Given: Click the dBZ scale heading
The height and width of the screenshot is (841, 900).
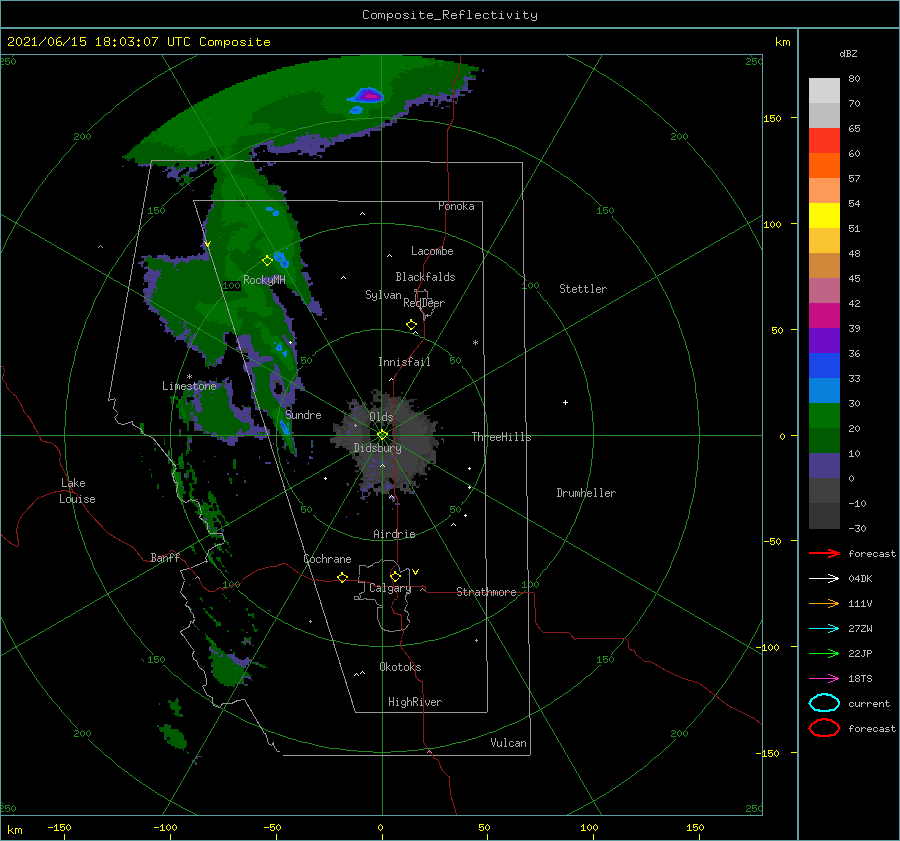Looking at the screenshot, I should tap(848, 53).
